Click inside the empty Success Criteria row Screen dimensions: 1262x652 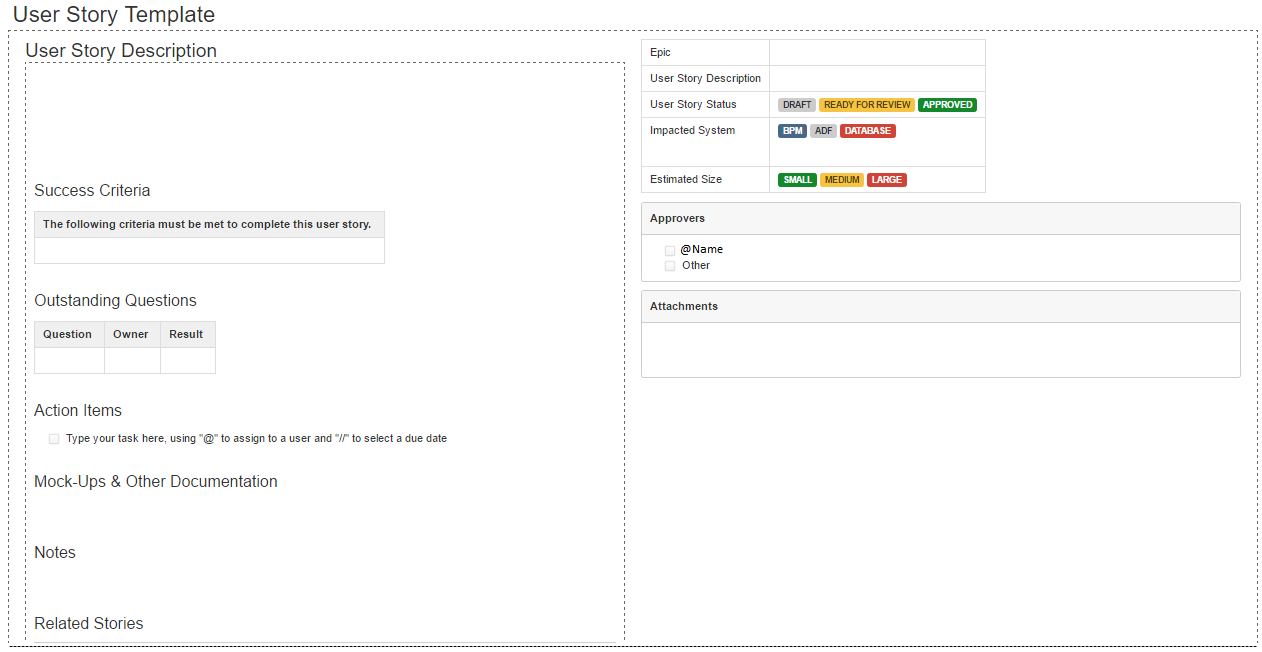pos(209,250)
